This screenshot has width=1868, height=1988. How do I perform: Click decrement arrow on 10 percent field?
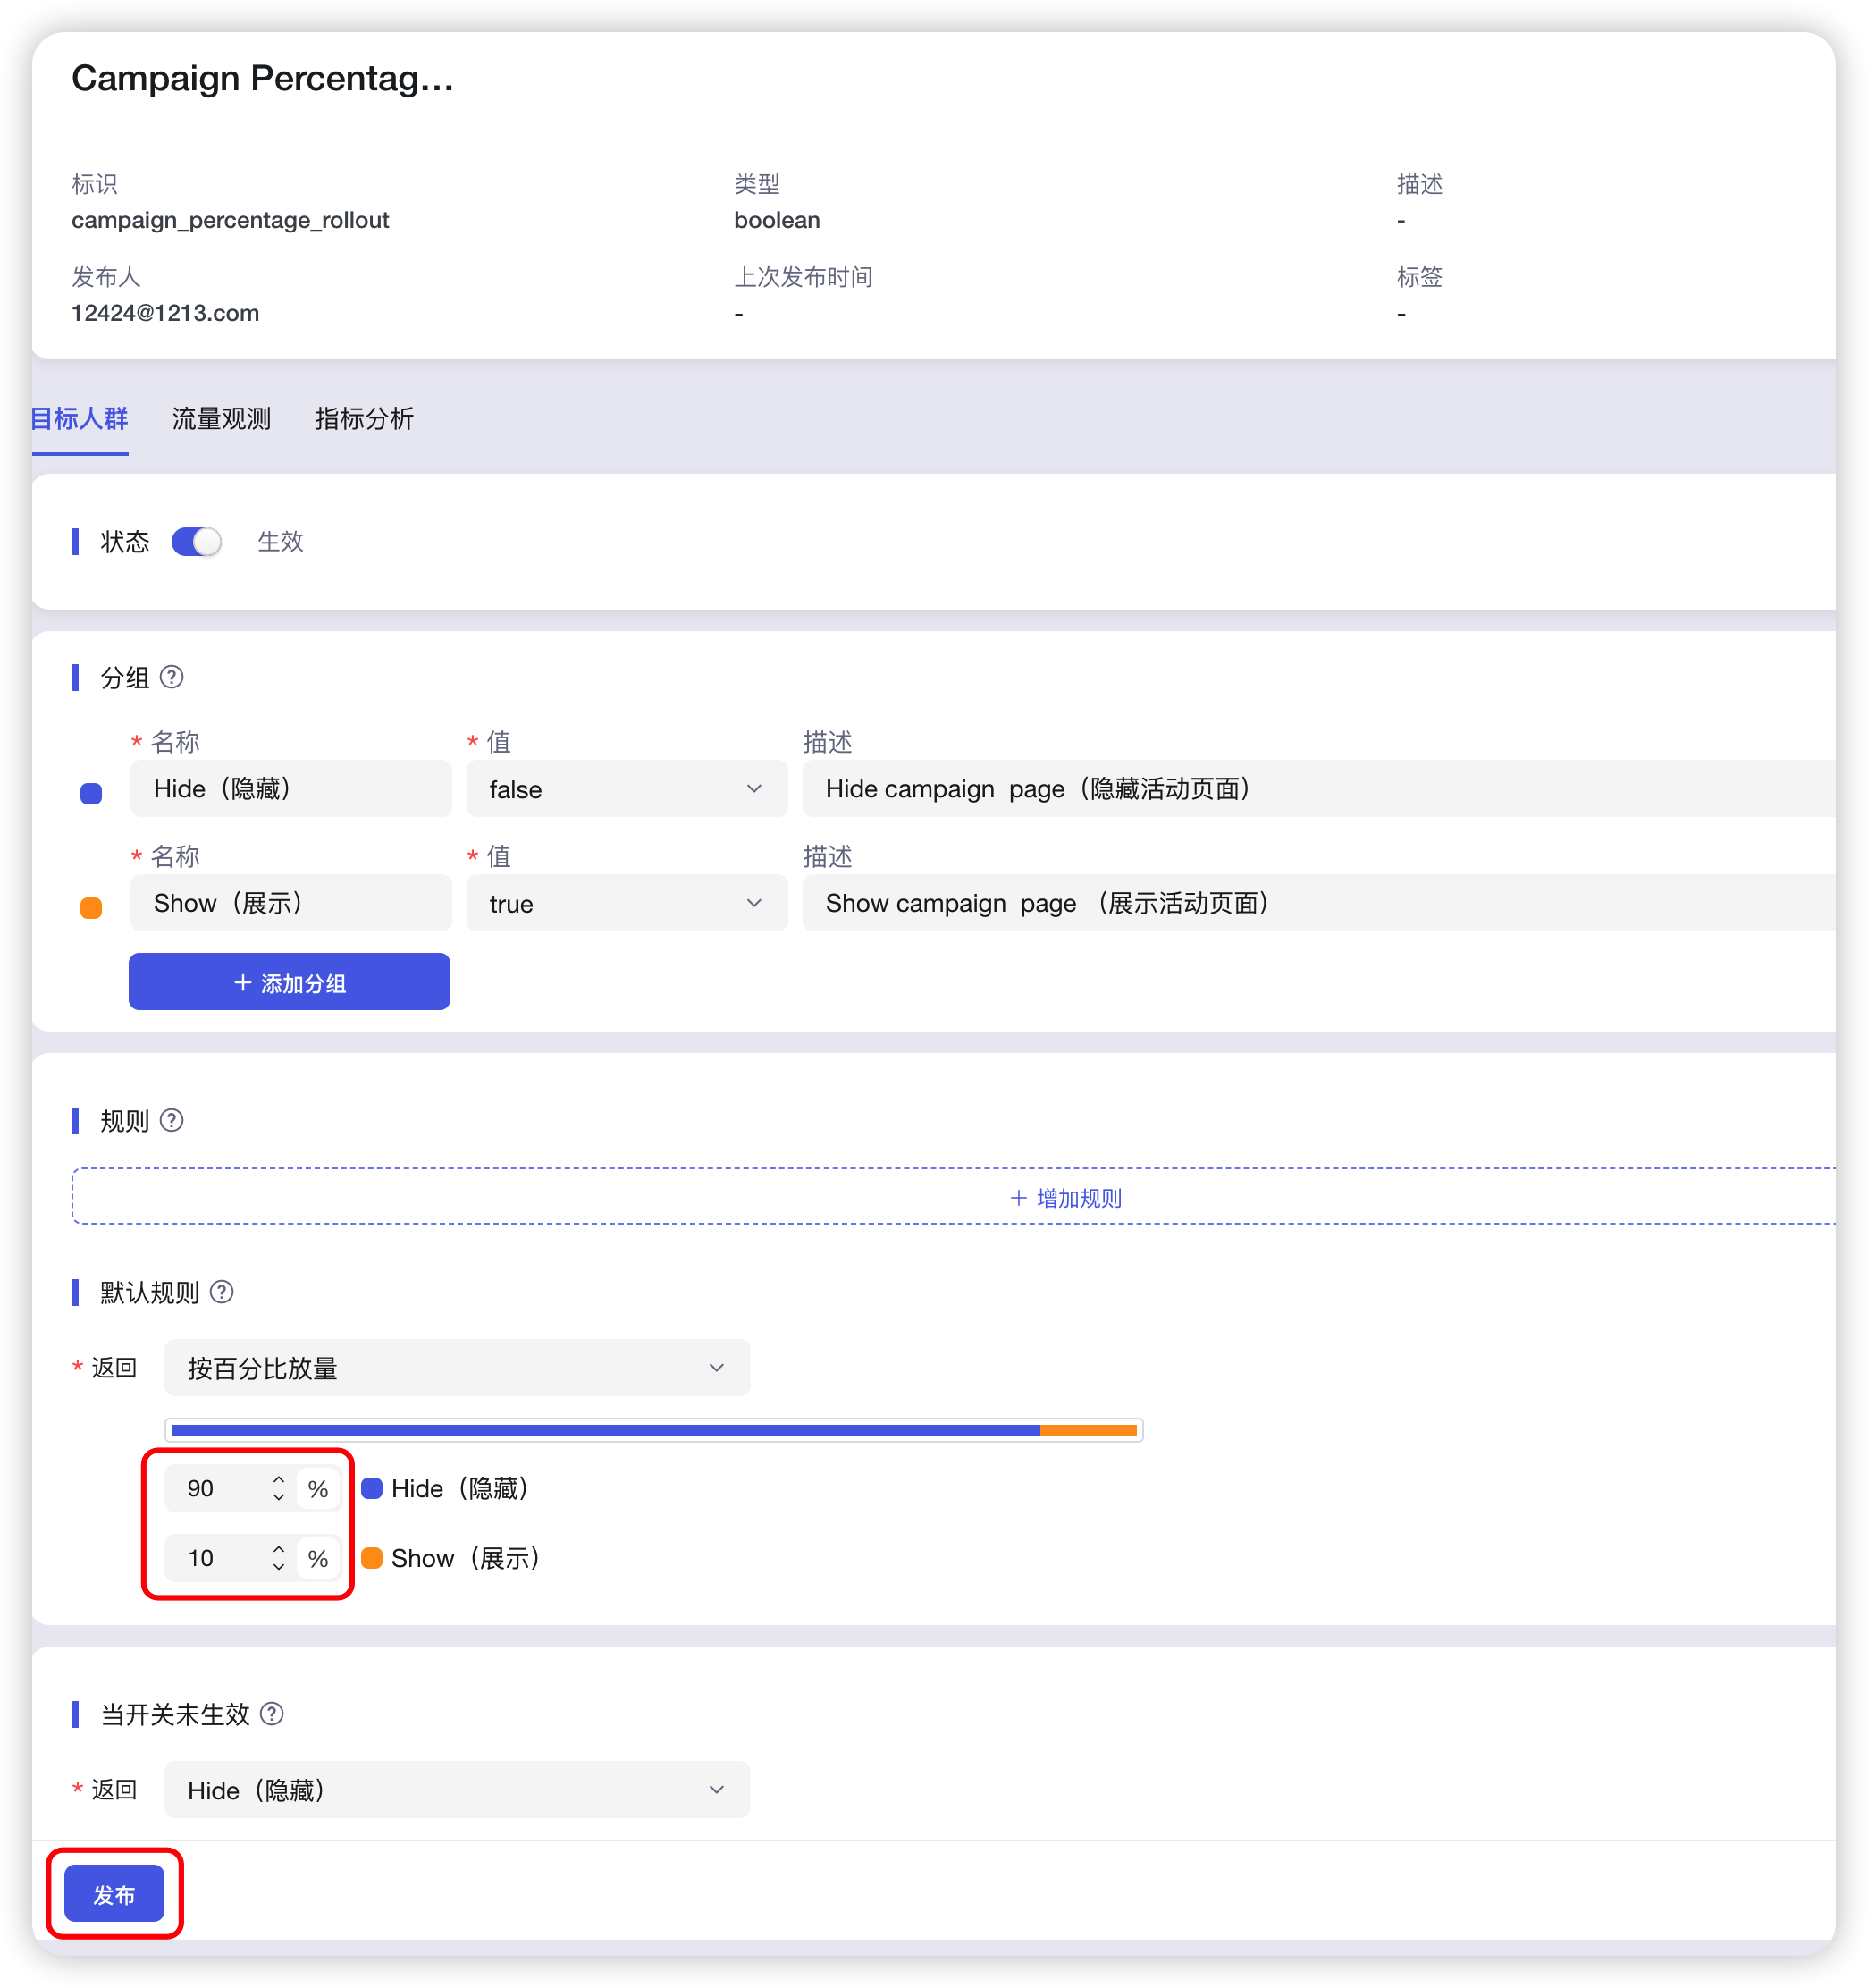[278, 1567]
